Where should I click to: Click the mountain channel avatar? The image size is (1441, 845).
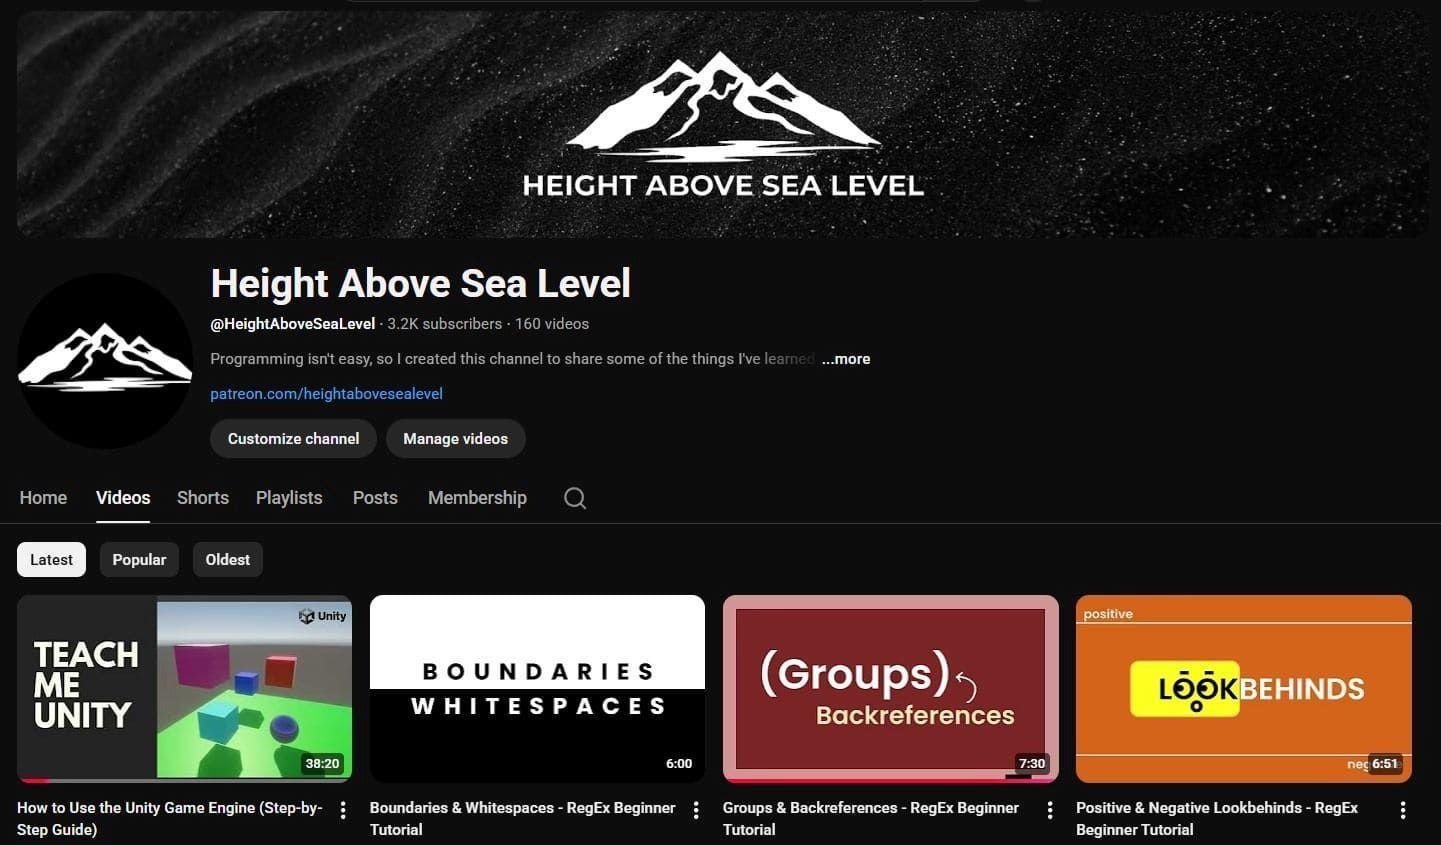coord(105,361)
